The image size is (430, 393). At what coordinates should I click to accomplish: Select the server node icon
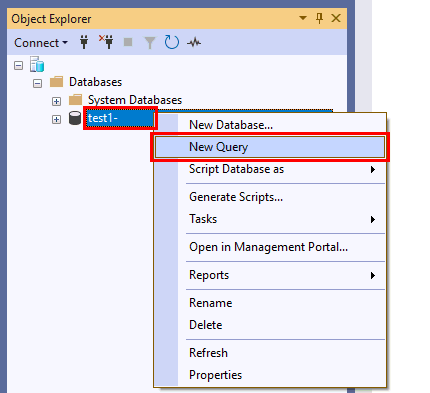coord(37,64)
